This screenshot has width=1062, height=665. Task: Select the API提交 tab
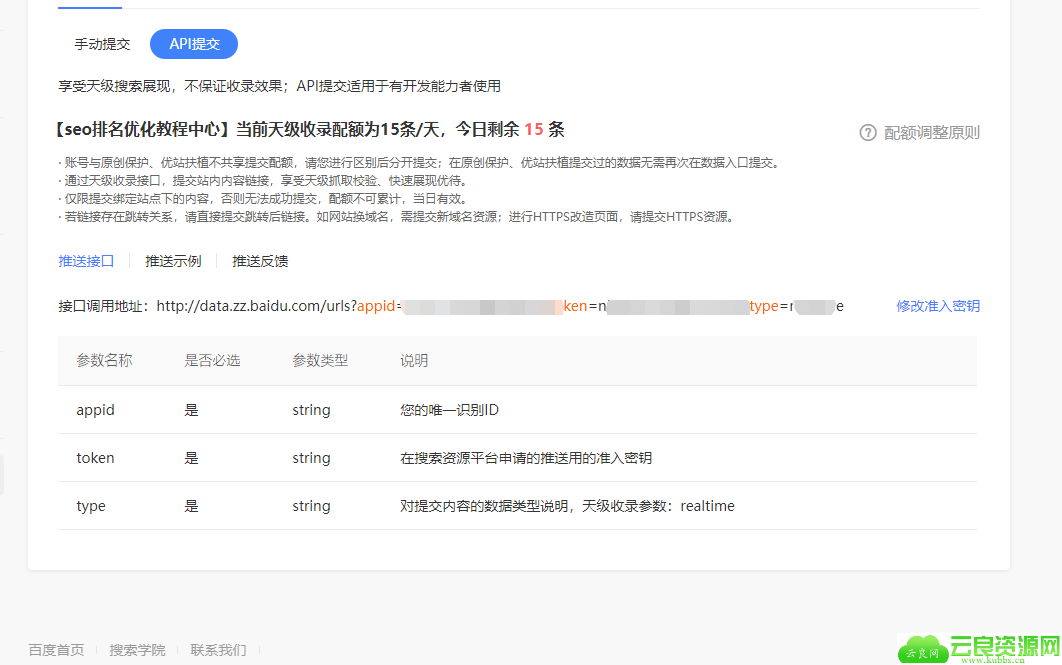194,44
